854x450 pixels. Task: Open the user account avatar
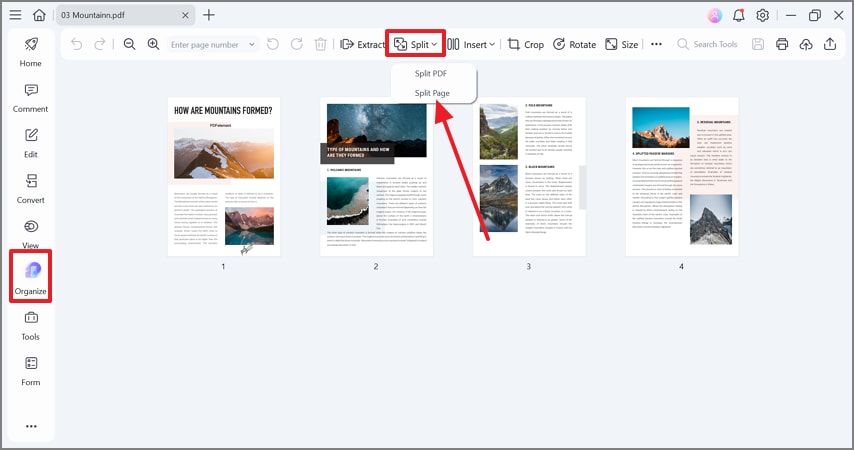tap(715, 15)
